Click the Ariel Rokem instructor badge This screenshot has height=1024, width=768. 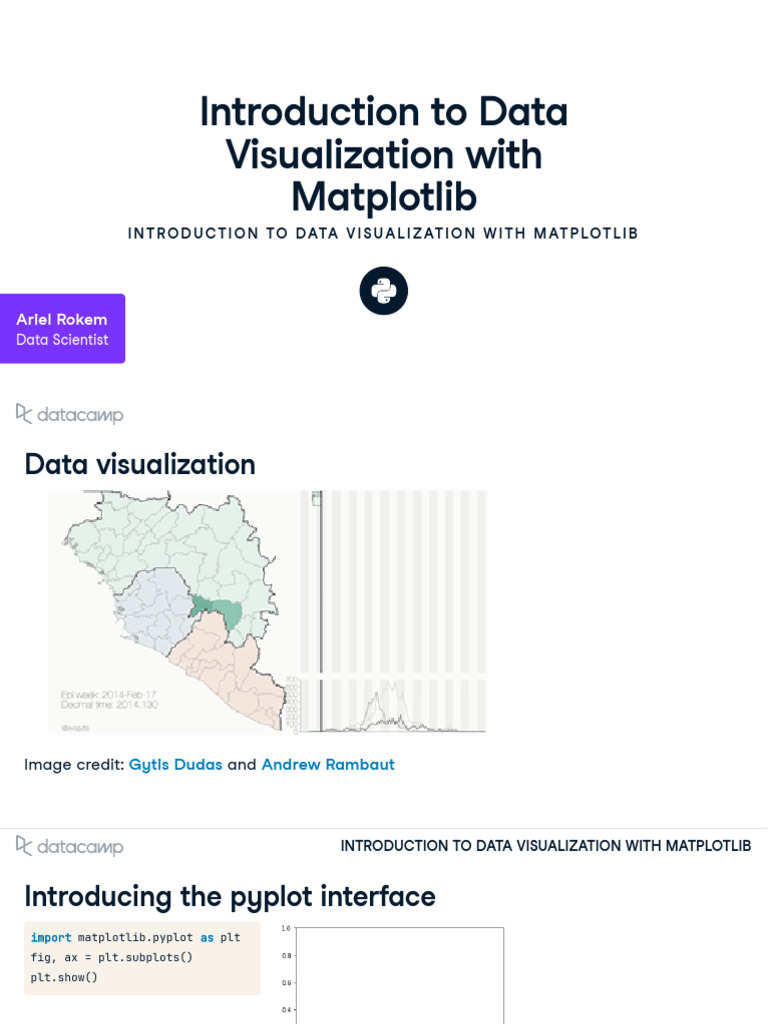62,329
